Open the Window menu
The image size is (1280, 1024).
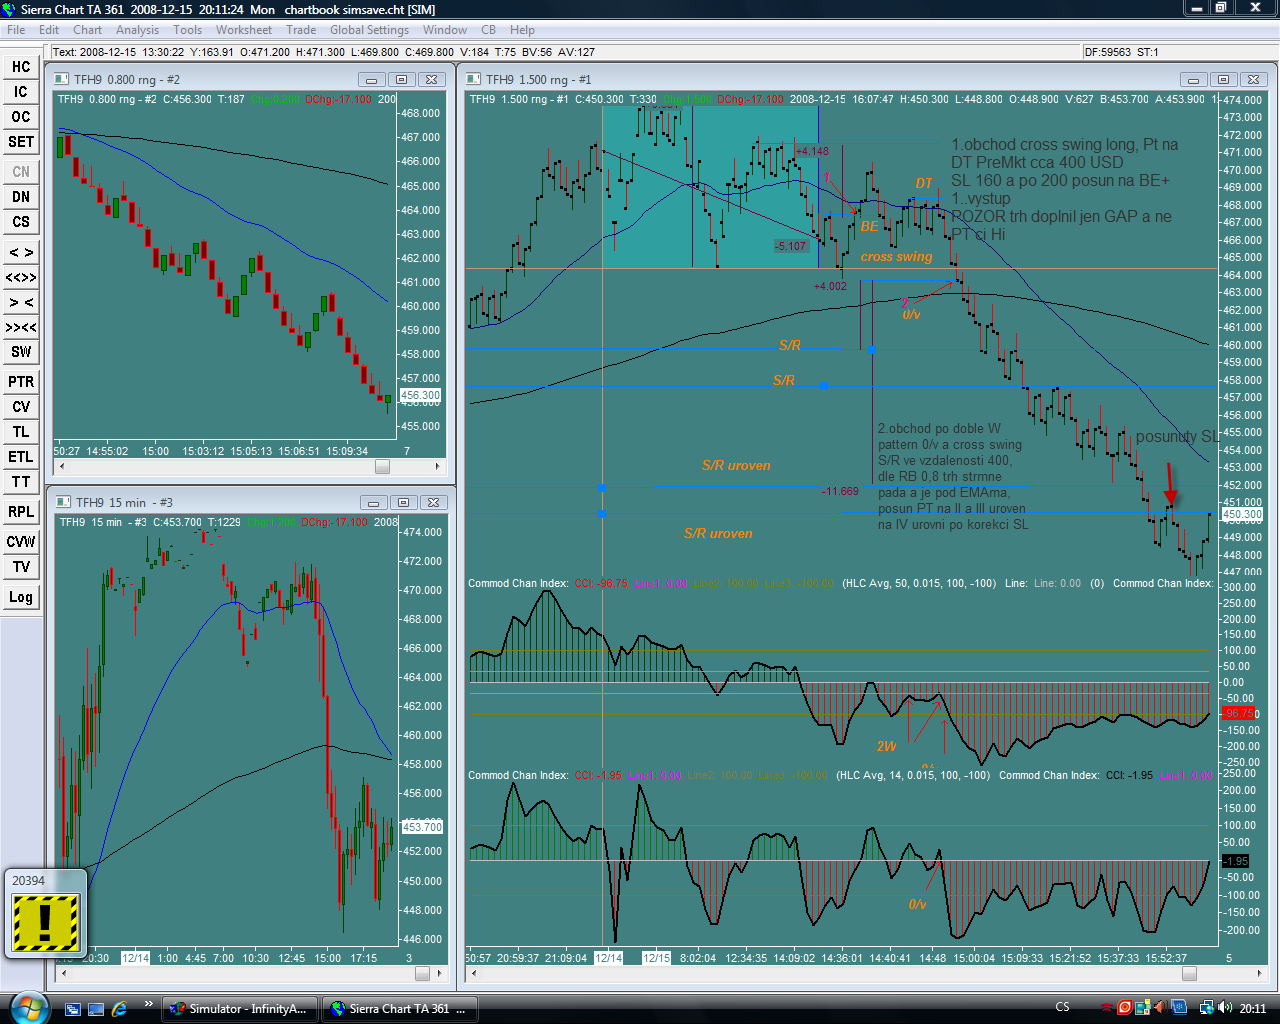(445, 30)
